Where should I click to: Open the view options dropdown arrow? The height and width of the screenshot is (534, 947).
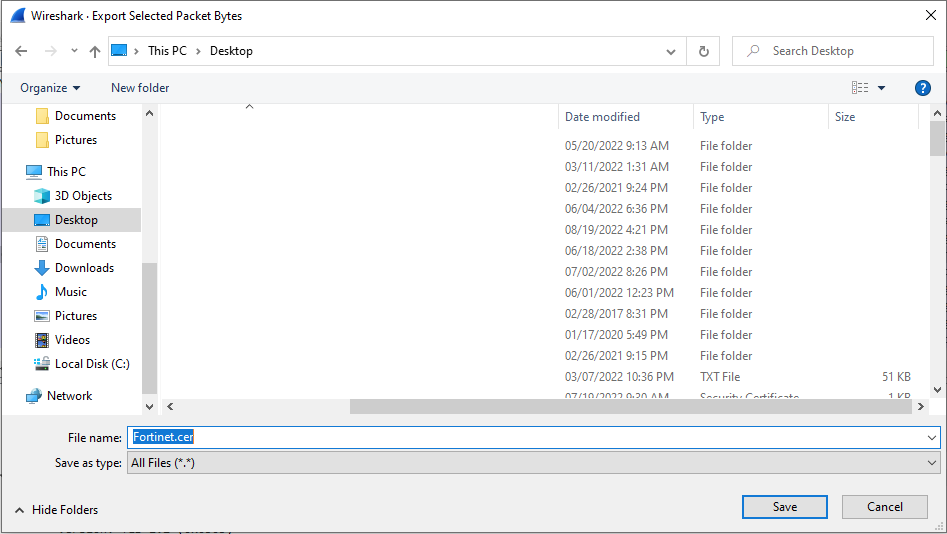pyautogui.click(x=881, y=88)
